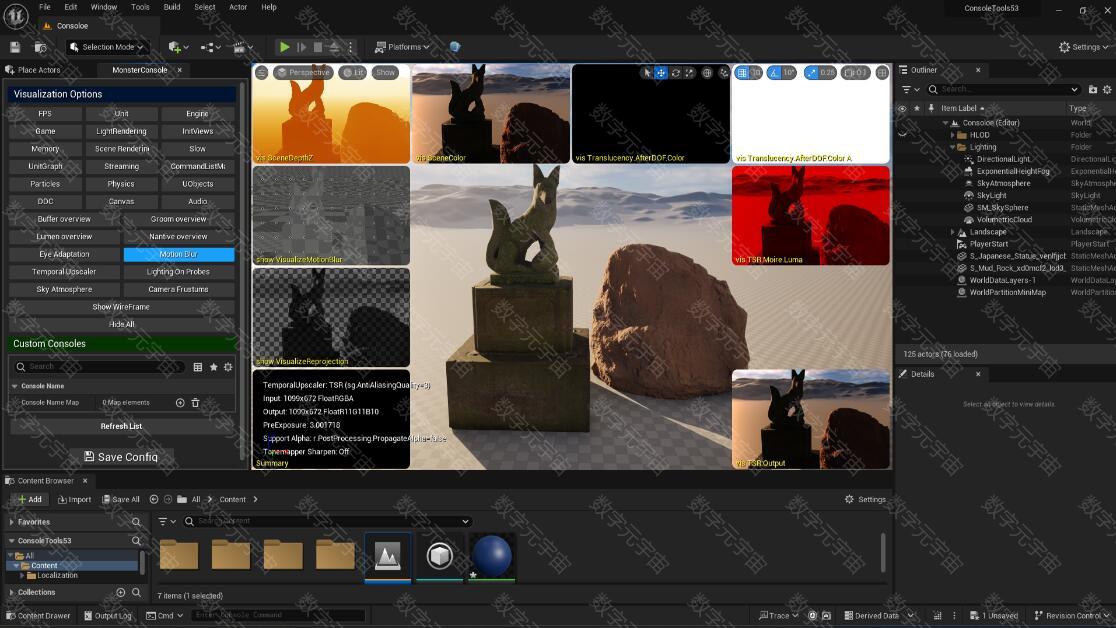The image size is (1116, 628).
Task: Open the Cinematics clapperboard menu
Action: [243, 47]
